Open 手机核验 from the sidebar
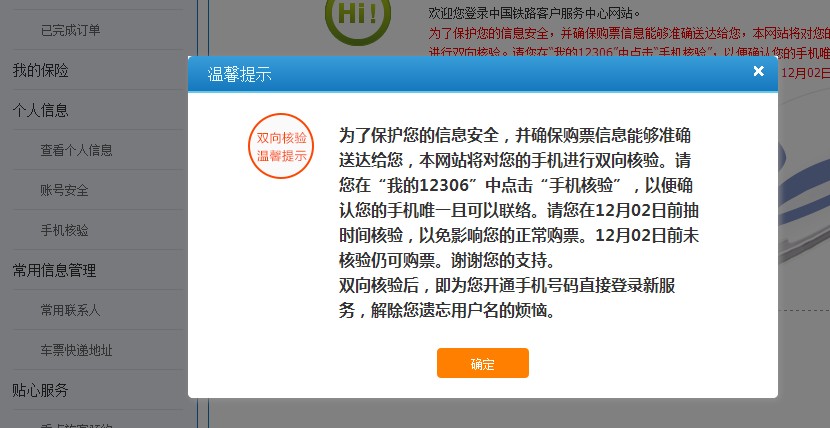The image size is (830, 428). tap(64, 231)
